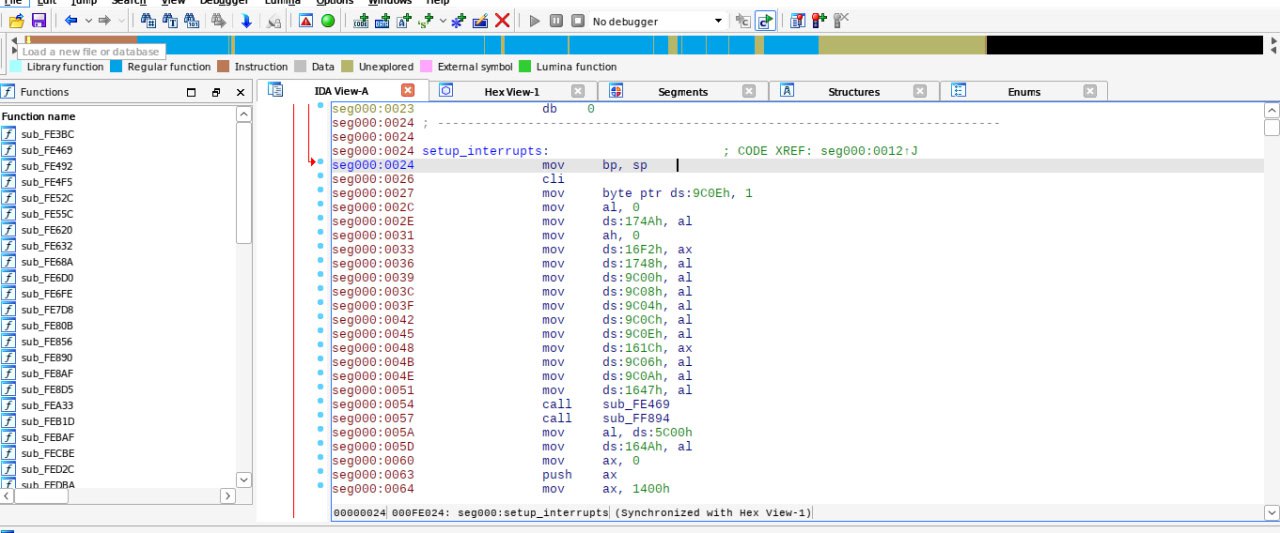The height and width of the screenshot is (533, 1280).
Task: Click the black region of navigation band
Action: click(1123, 45)
